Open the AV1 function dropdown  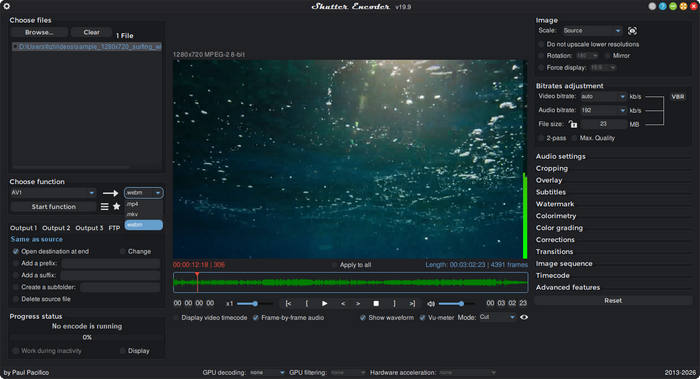click(x=53, y=193)
